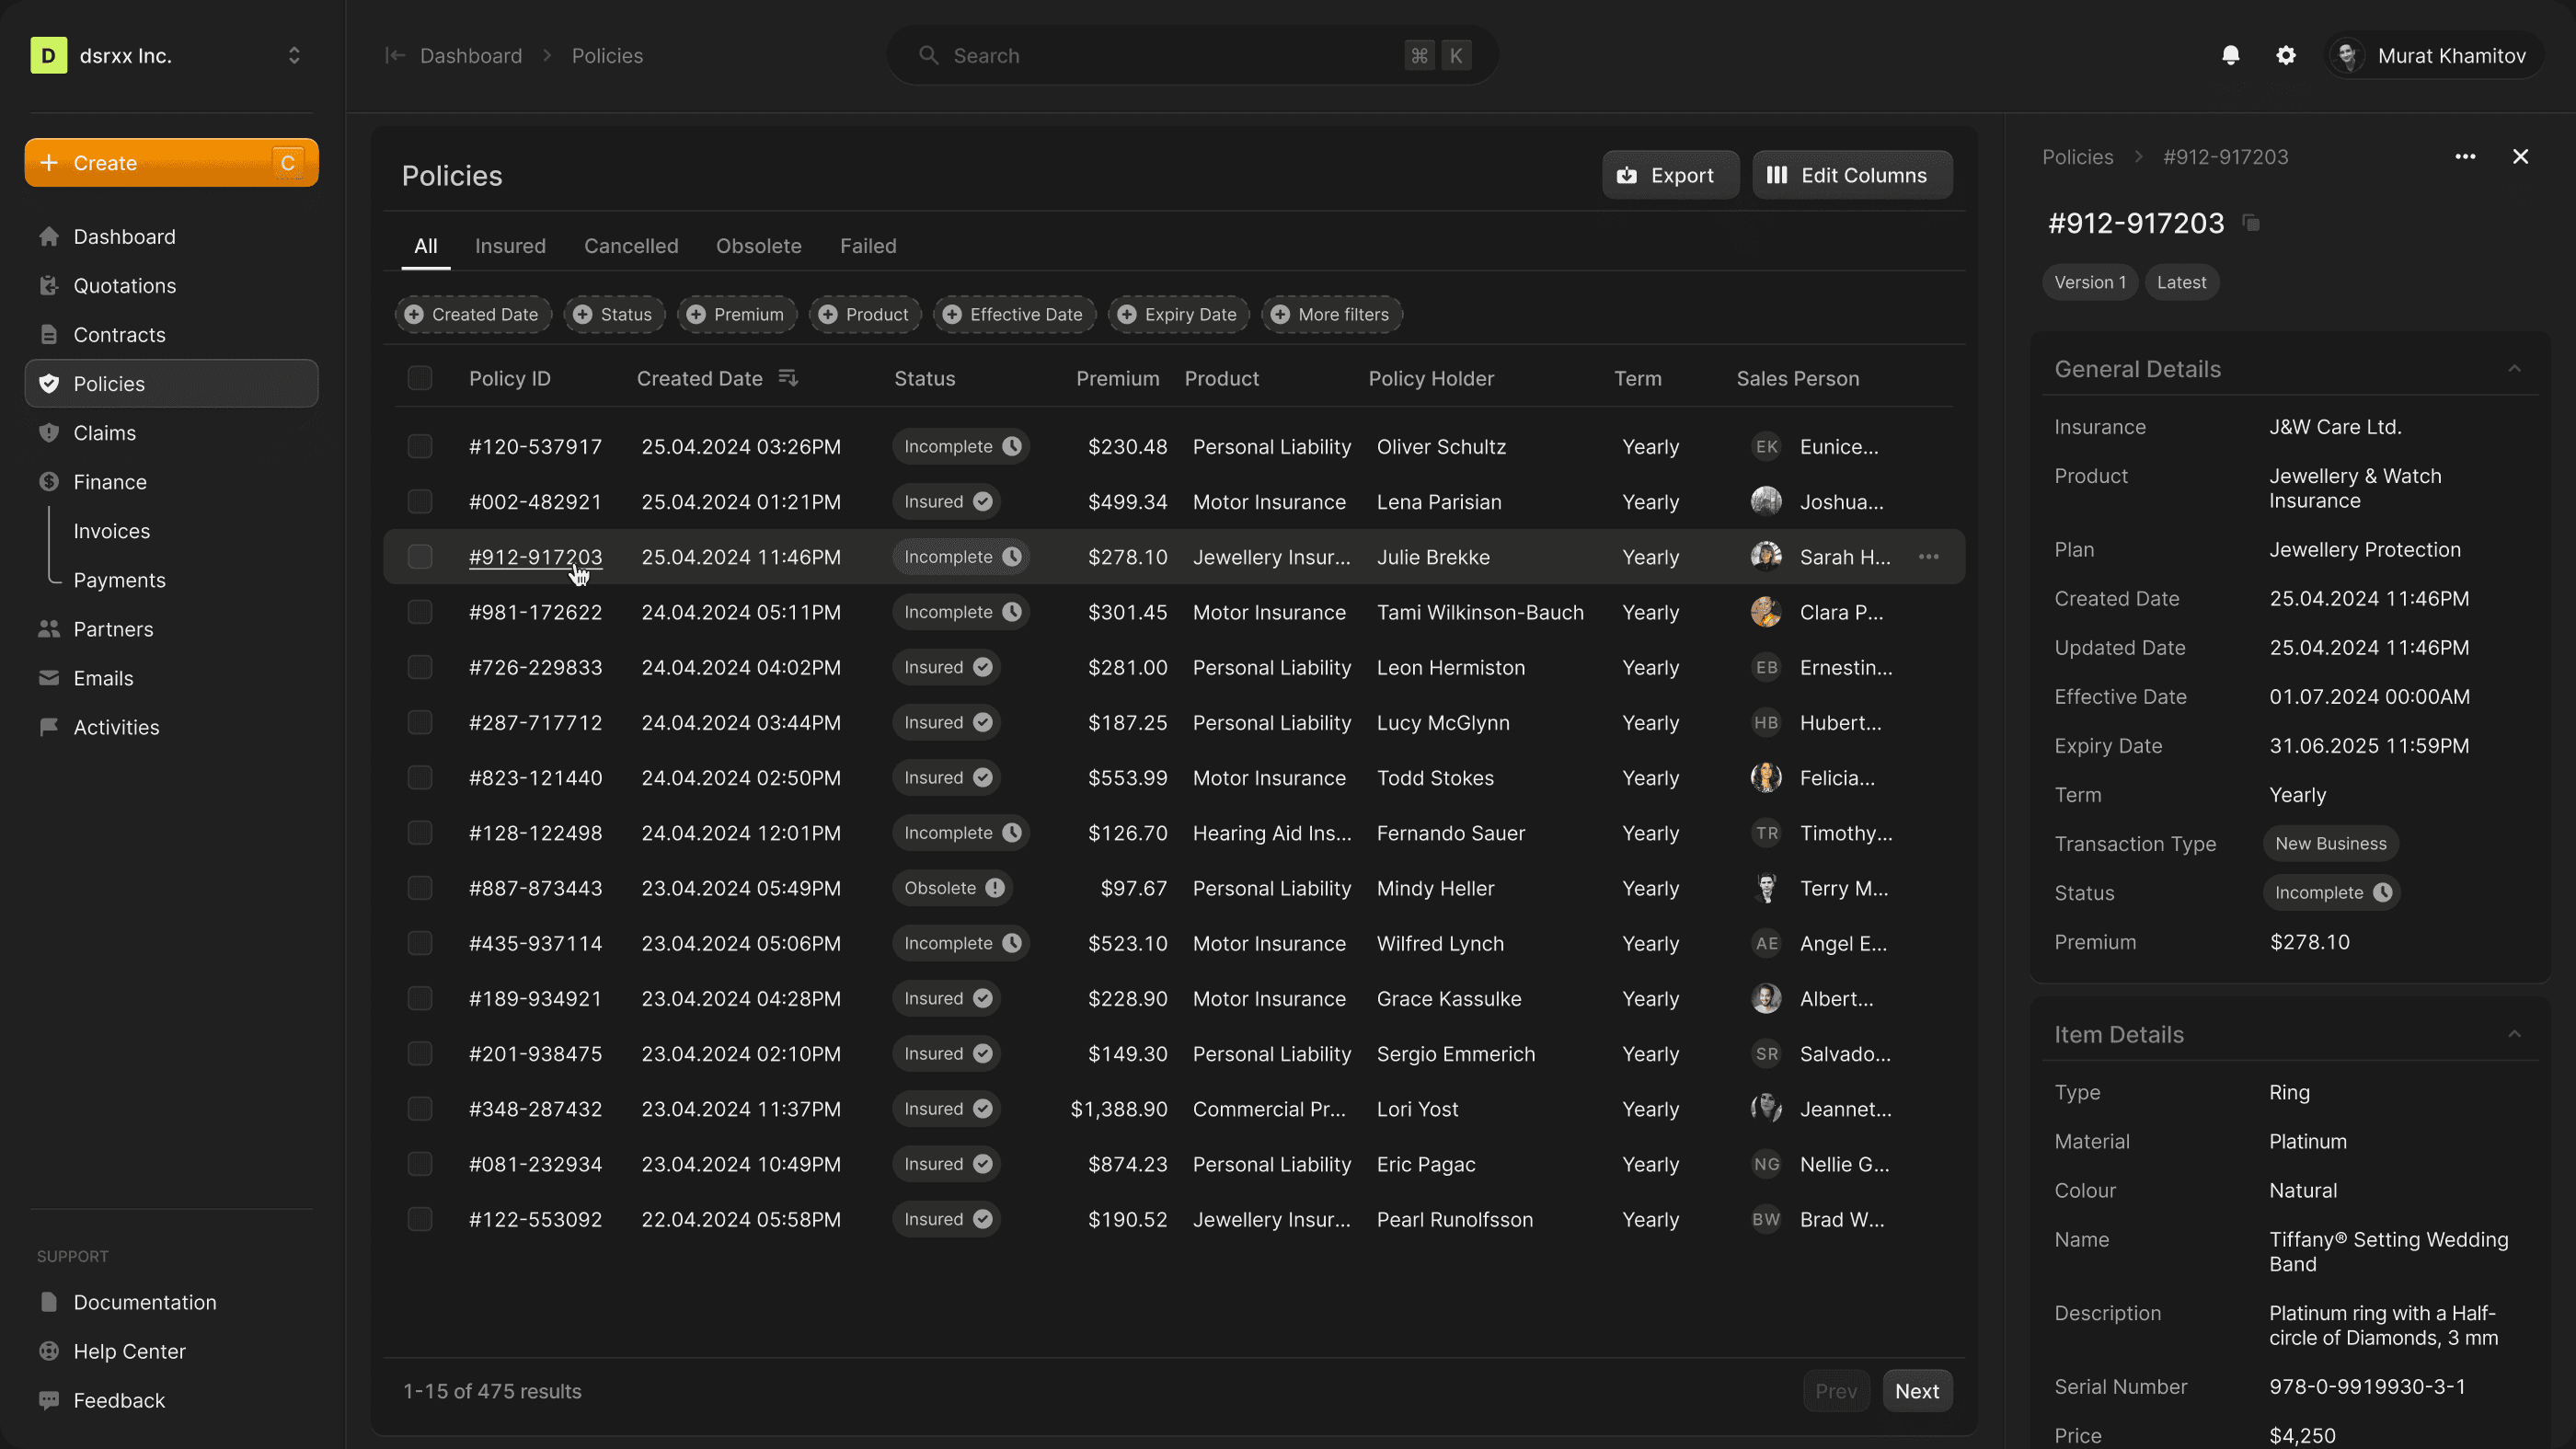Click the row options ellipsis for Julie Brekke
Image resolution: width=2576 pixels, height=1449 pixels.
(1928, 557)
